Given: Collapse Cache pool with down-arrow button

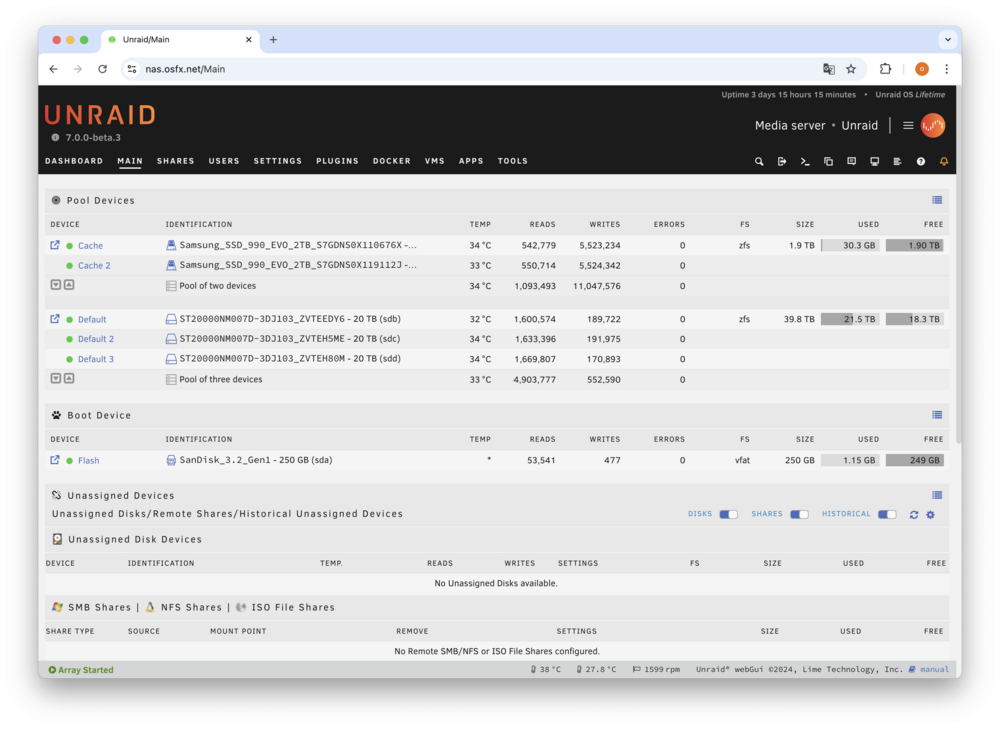Looking at the screenshot, I should click(x=55, y=285).
